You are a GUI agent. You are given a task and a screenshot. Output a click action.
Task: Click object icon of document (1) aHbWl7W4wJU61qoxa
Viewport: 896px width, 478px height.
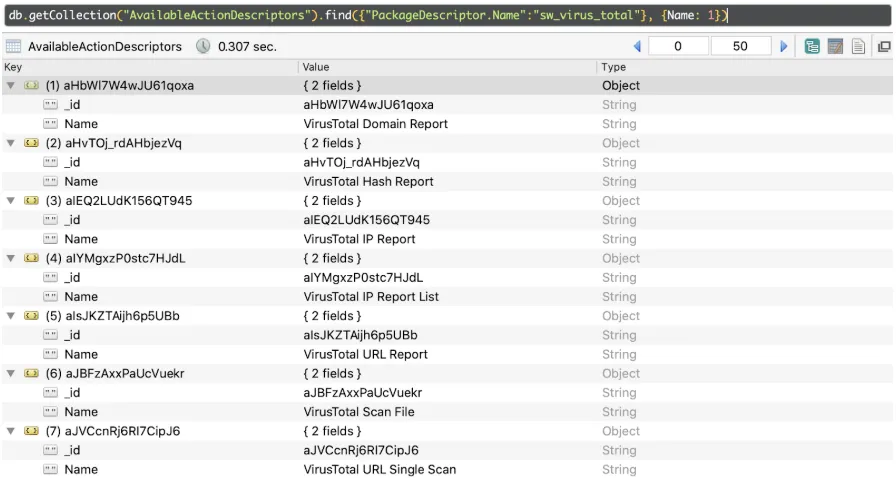click(x=31, y=85)
